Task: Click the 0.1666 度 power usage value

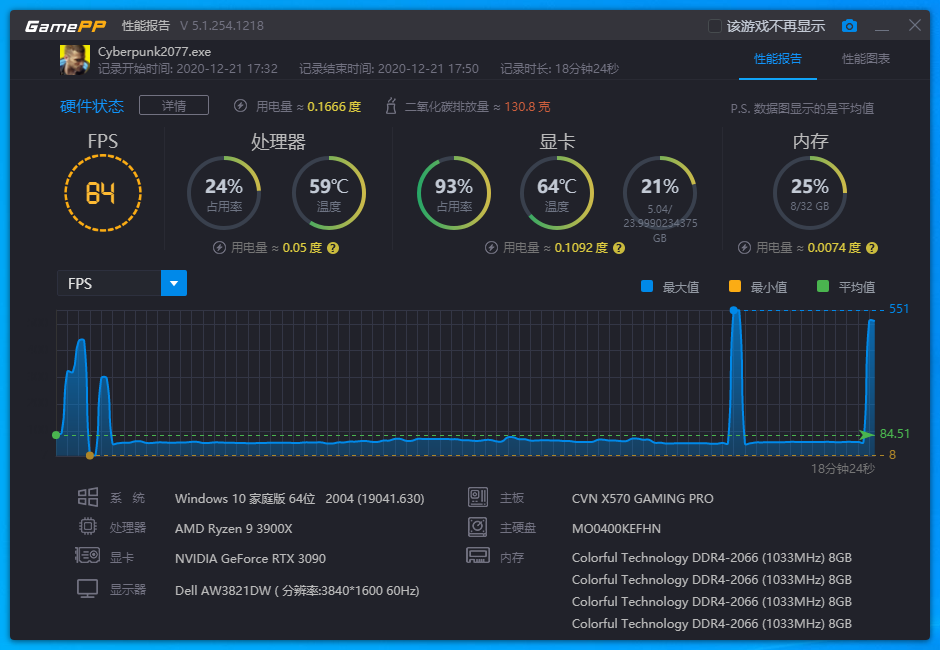Action: tap(334, 107)
